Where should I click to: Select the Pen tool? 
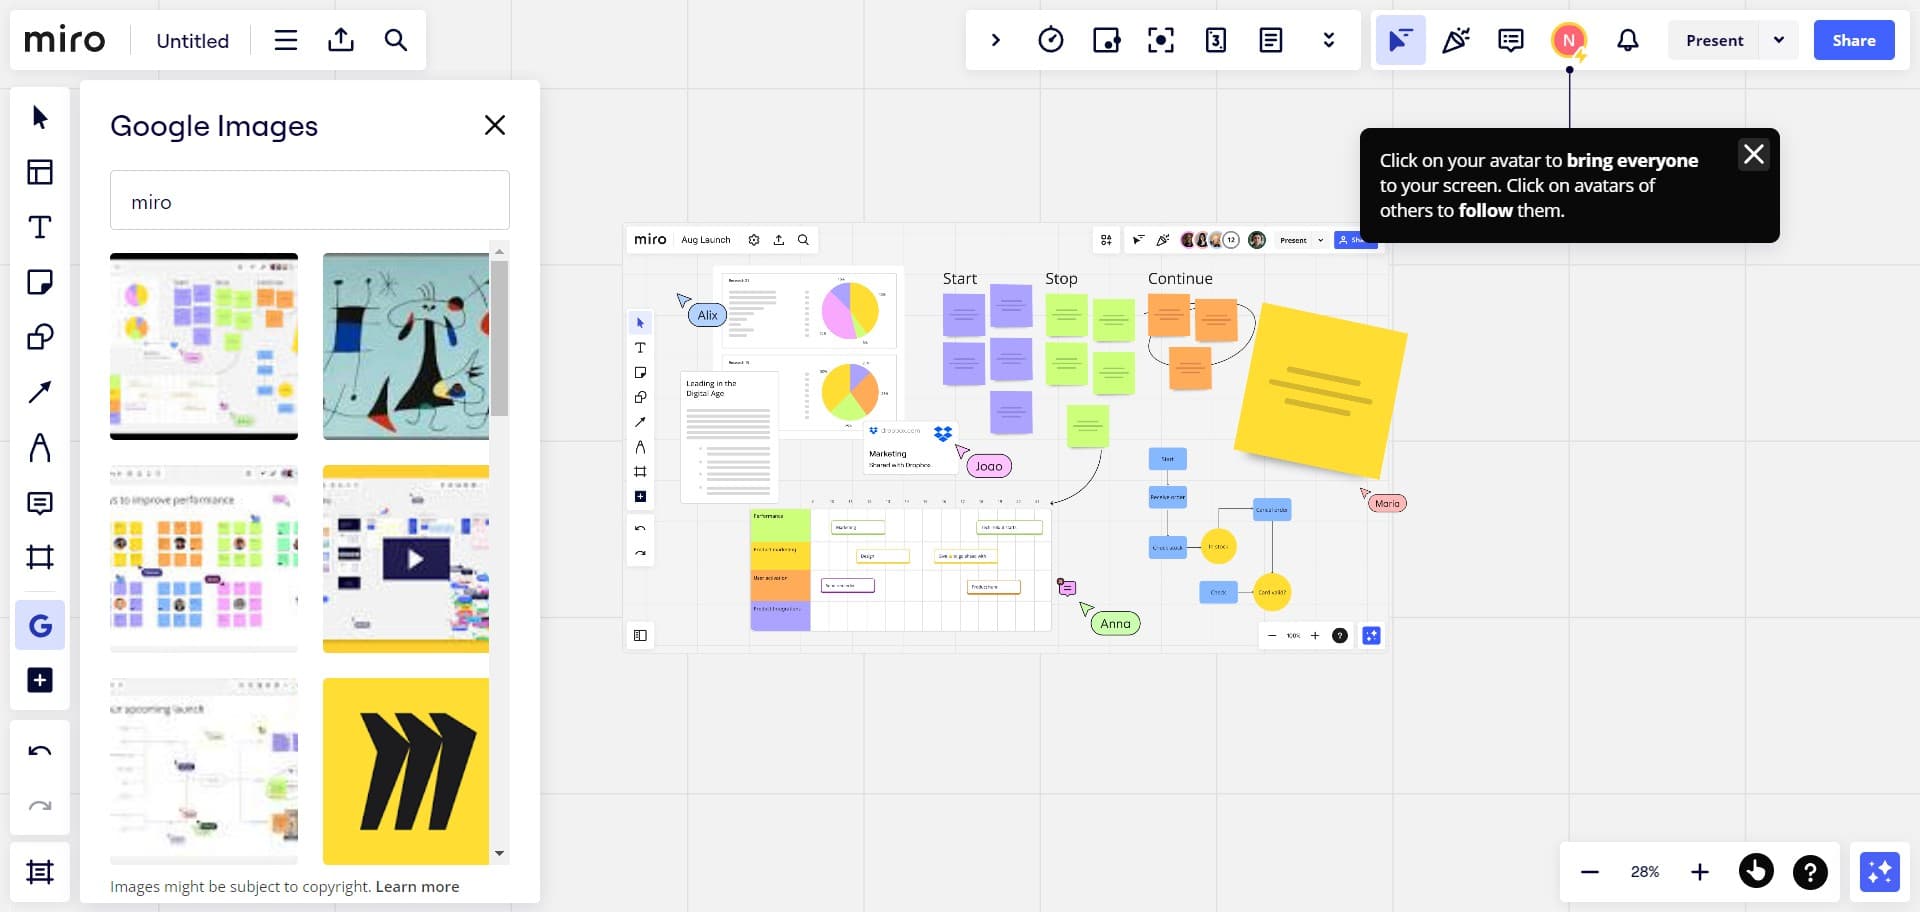coord(40,447)
